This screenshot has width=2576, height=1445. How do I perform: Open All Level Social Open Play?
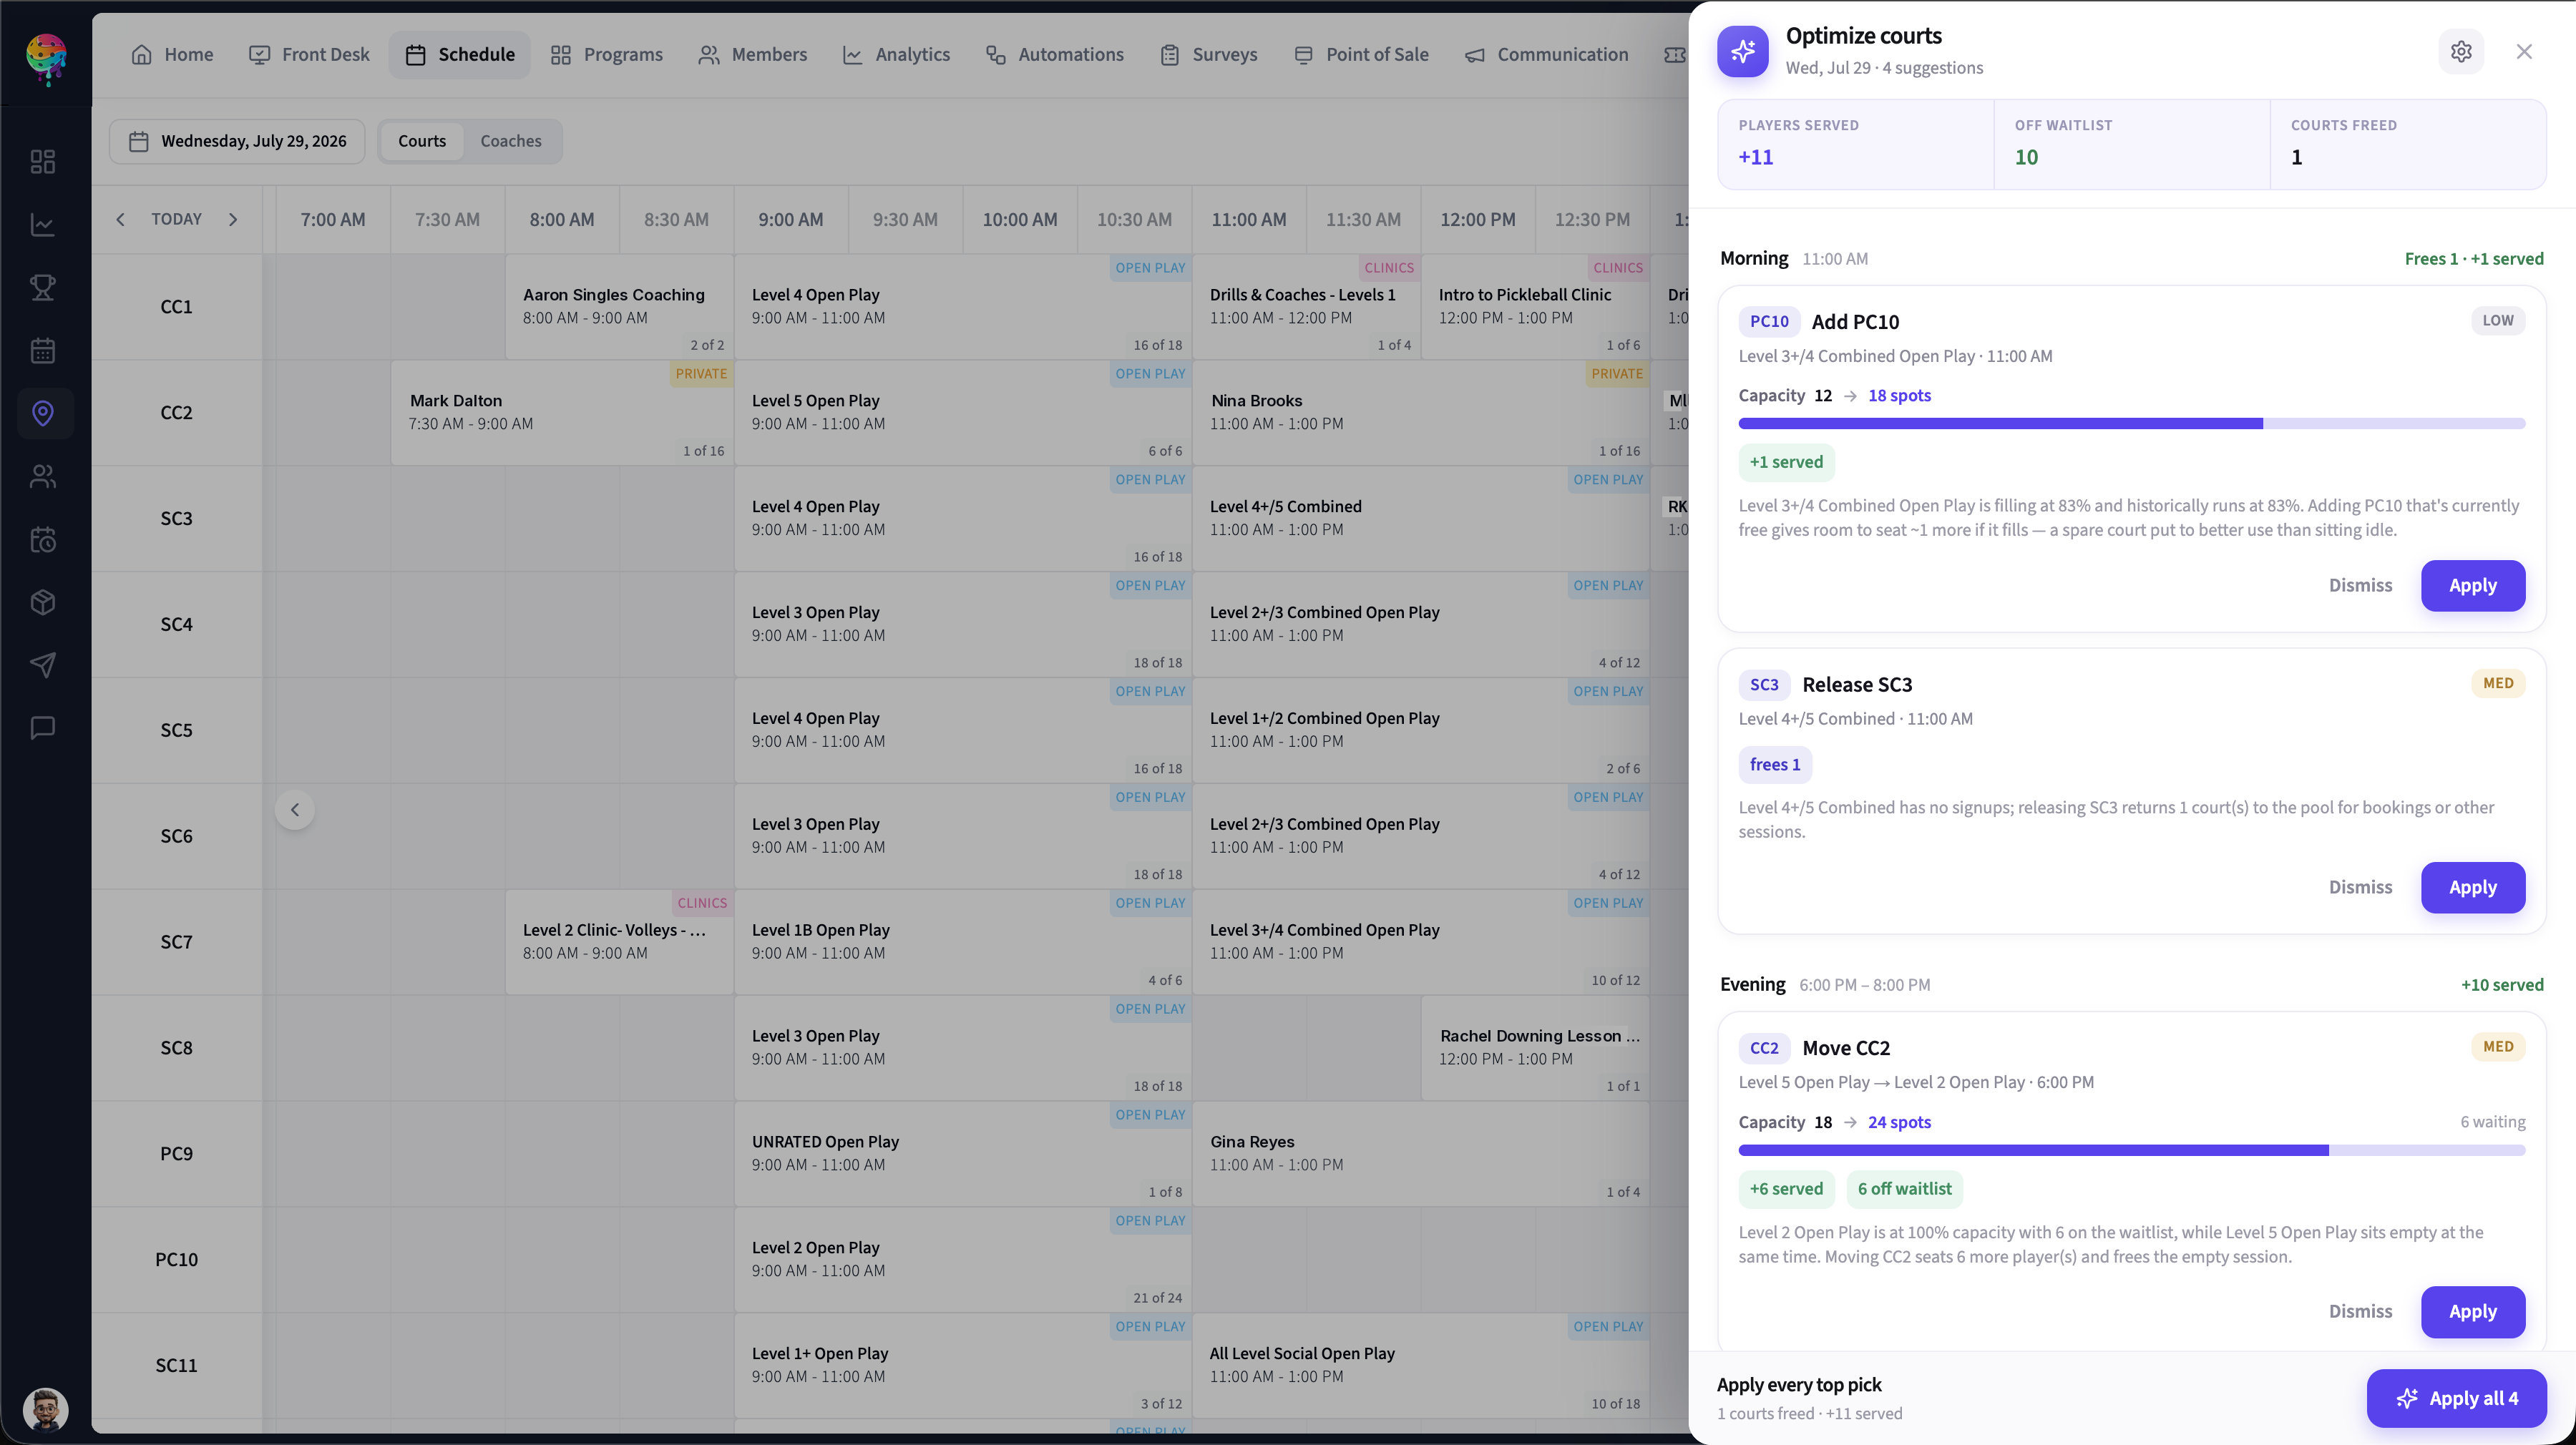pyautogui.click(x=1421, y=1366)
